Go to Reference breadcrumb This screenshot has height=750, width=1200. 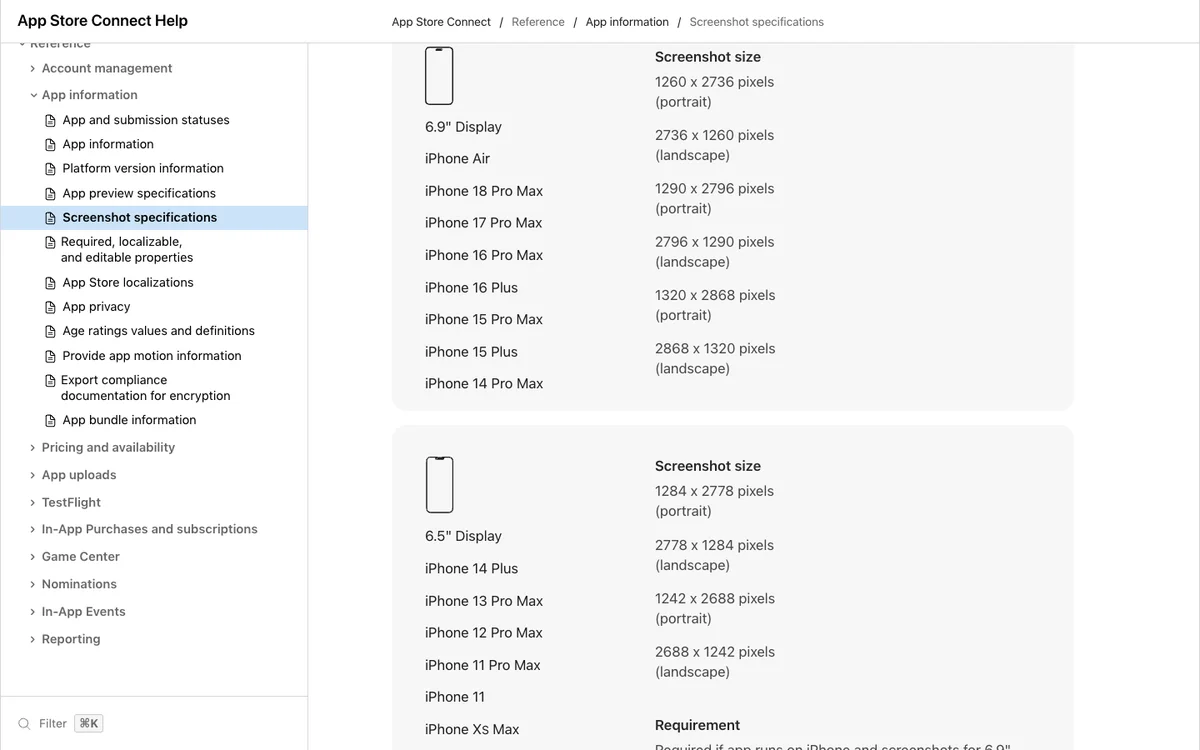tap(538, 22)
